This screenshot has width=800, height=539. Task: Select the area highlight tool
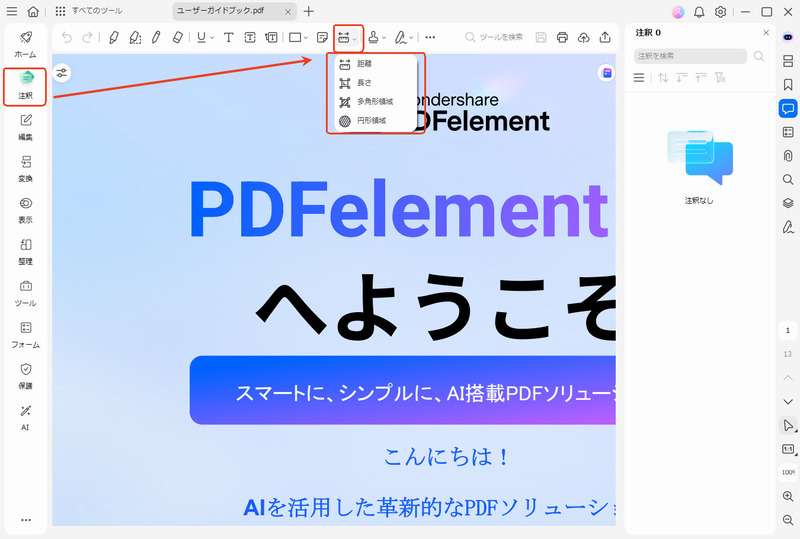coord(135,37)
